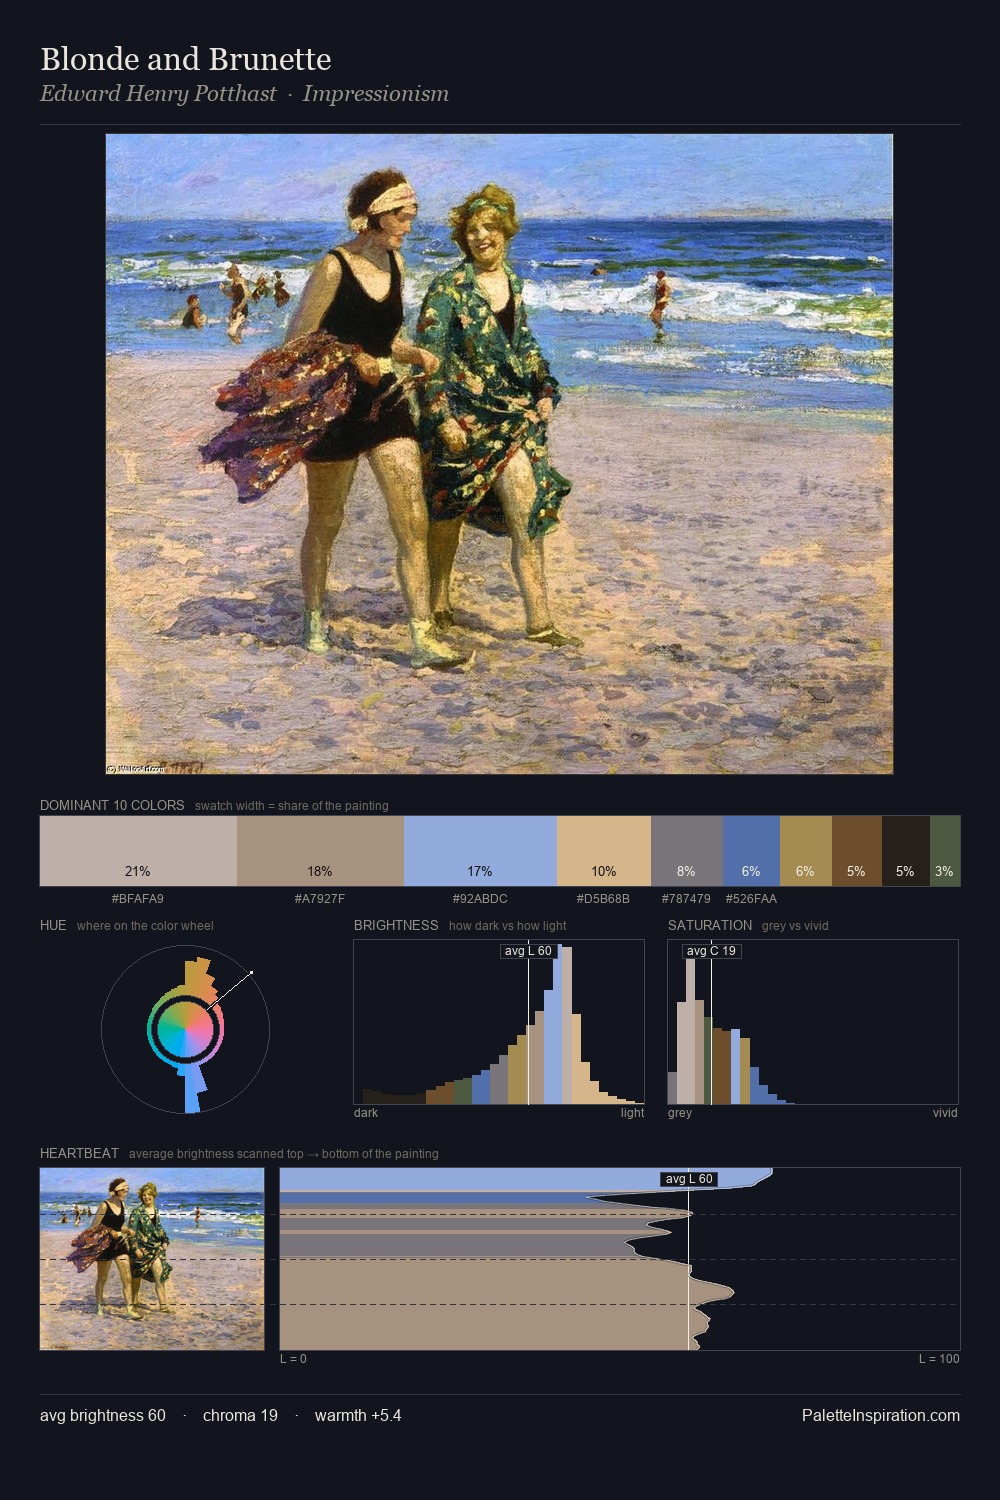The width and height of the screenshot is (1000, 1500).
Task: Click the avg C 19 marker label
Action: [x=711, y=951]
